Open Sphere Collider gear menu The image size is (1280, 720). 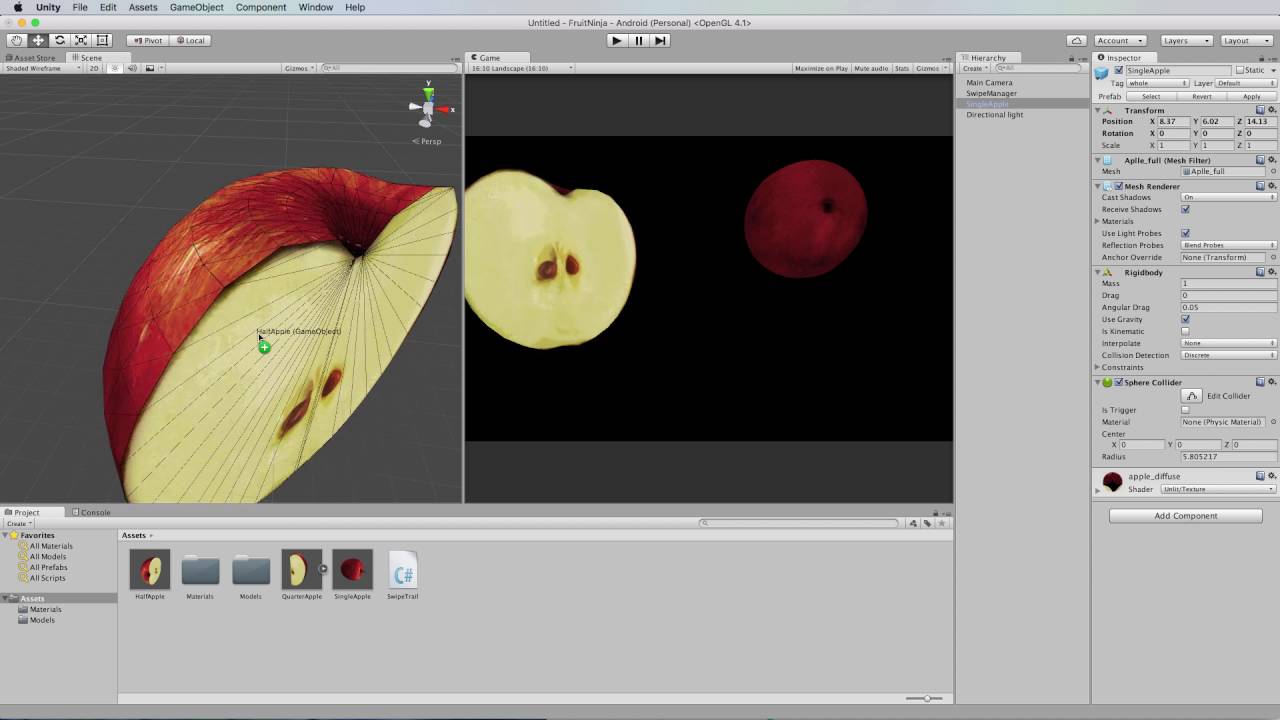pyautogui.click(x=1272, y=381)
